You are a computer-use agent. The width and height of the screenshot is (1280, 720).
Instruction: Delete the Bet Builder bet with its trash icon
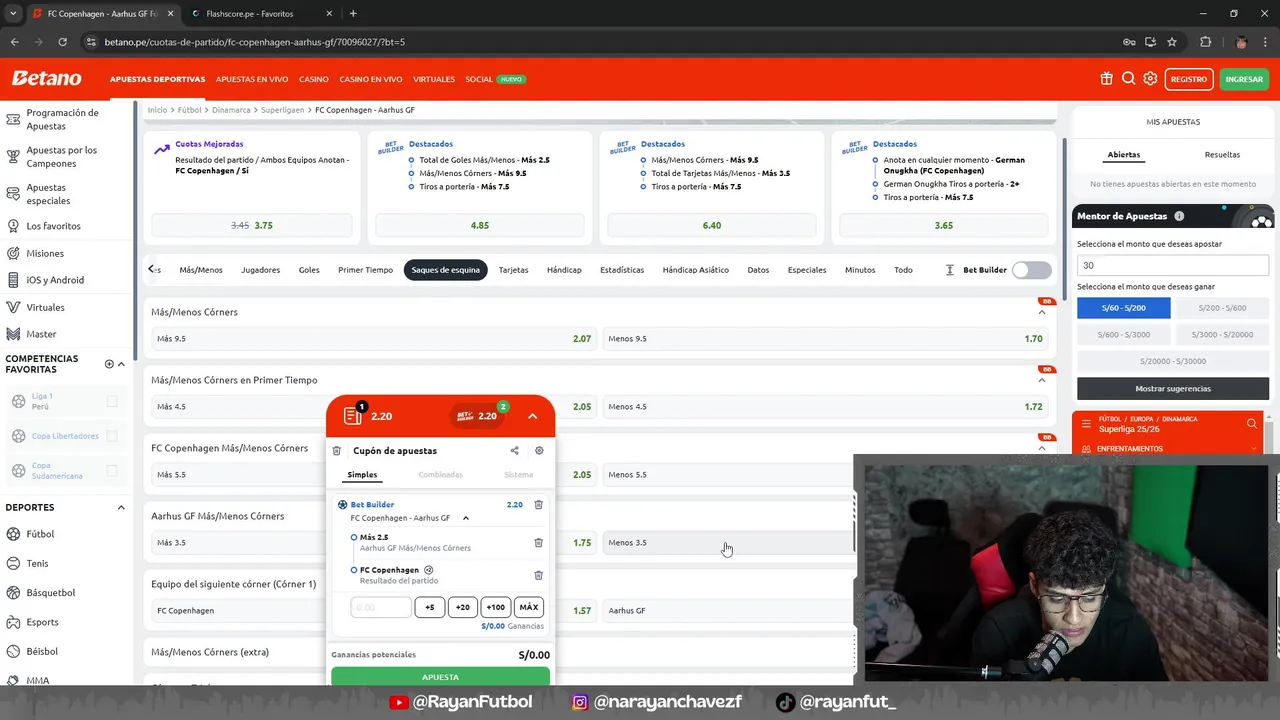[x=538, y=505]
